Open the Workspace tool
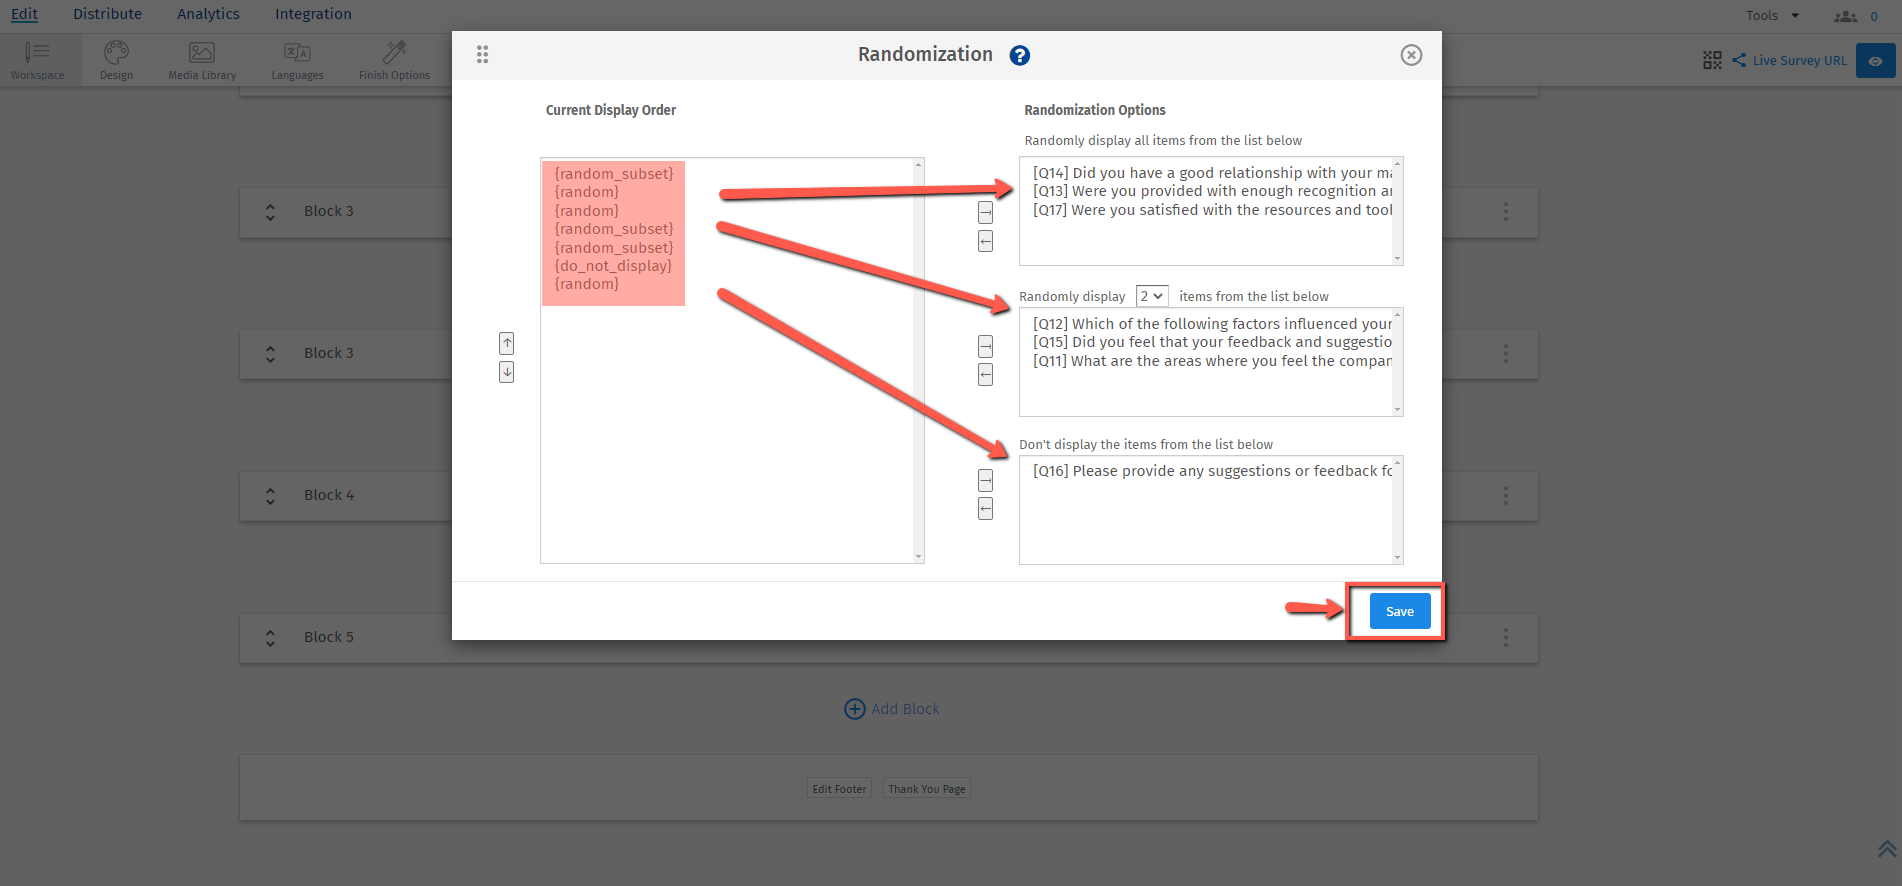Image resolution: width=1902 pixels, height=886 pixels. 37,60
